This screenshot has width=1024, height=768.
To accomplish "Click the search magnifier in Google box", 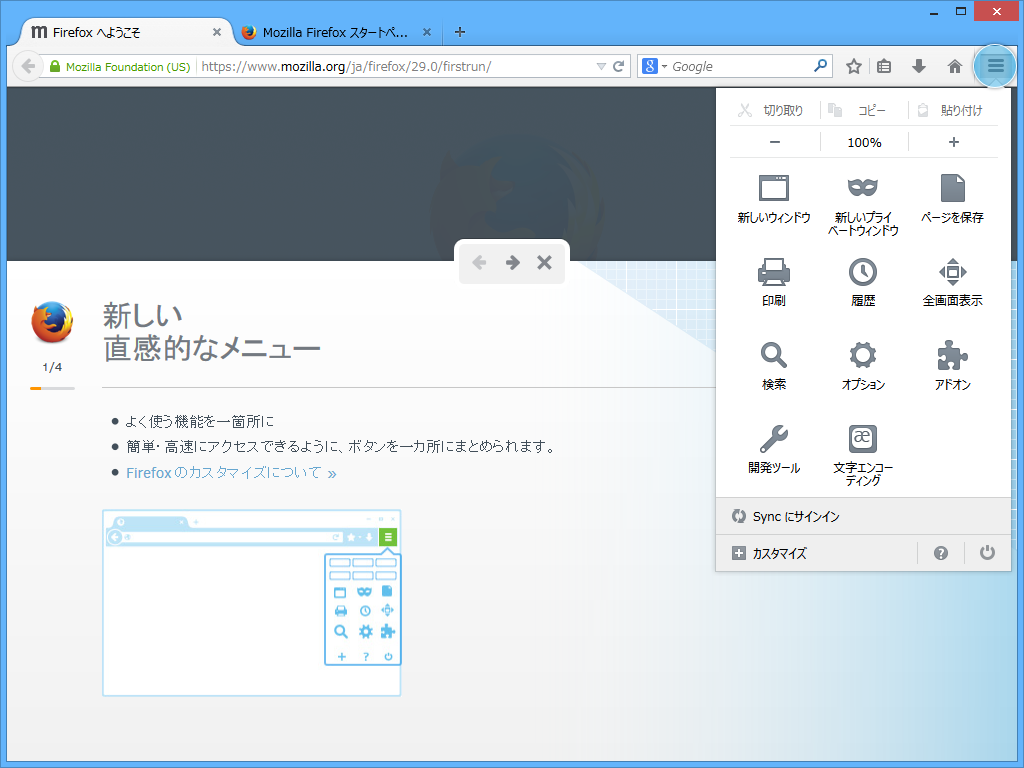I will click(x=820, y=66).
